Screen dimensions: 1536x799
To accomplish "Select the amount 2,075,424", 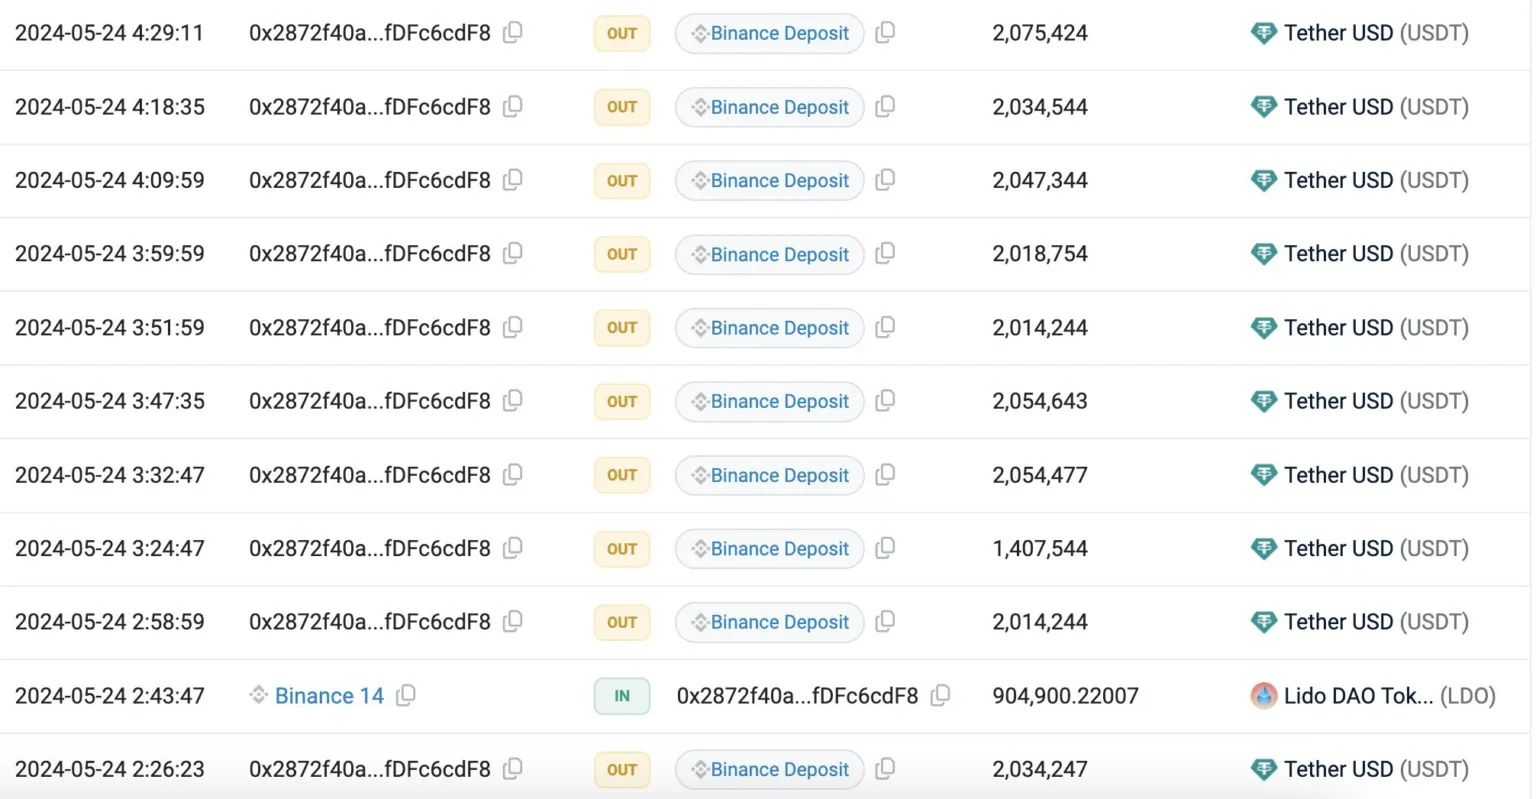I will [1040, 33].
